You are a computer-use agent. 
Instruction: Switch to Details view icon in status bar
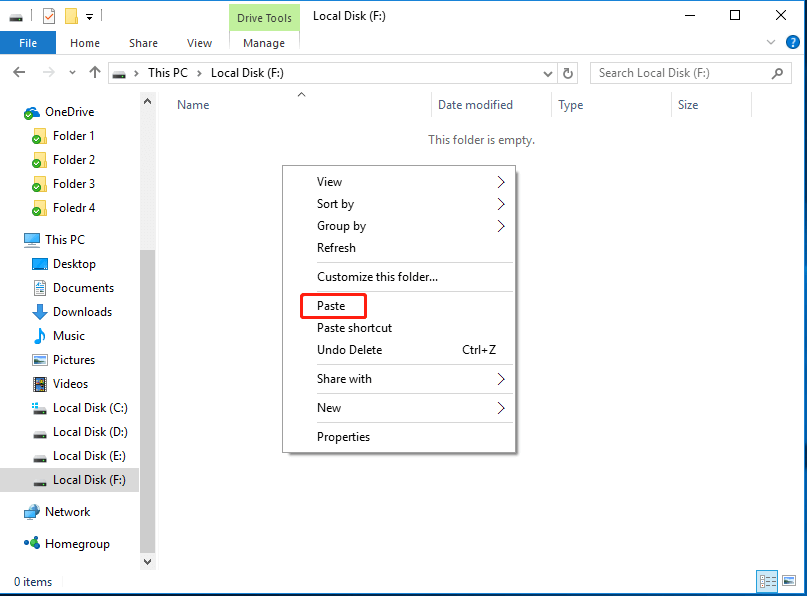[767, 580]
